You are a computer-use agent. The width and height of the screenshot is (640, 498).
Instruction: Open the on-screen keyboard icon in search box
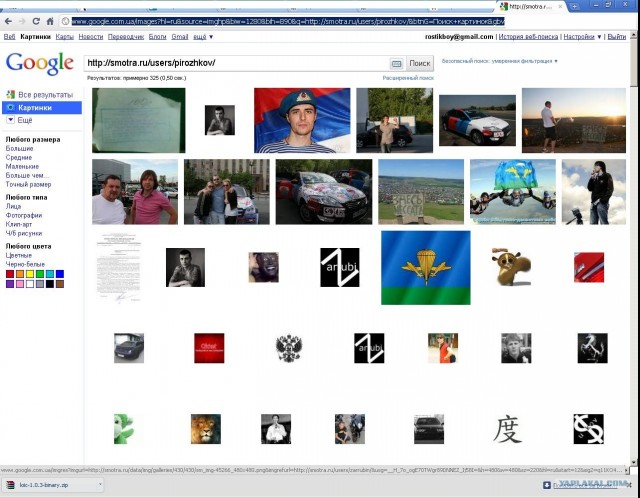pos(396,64)
